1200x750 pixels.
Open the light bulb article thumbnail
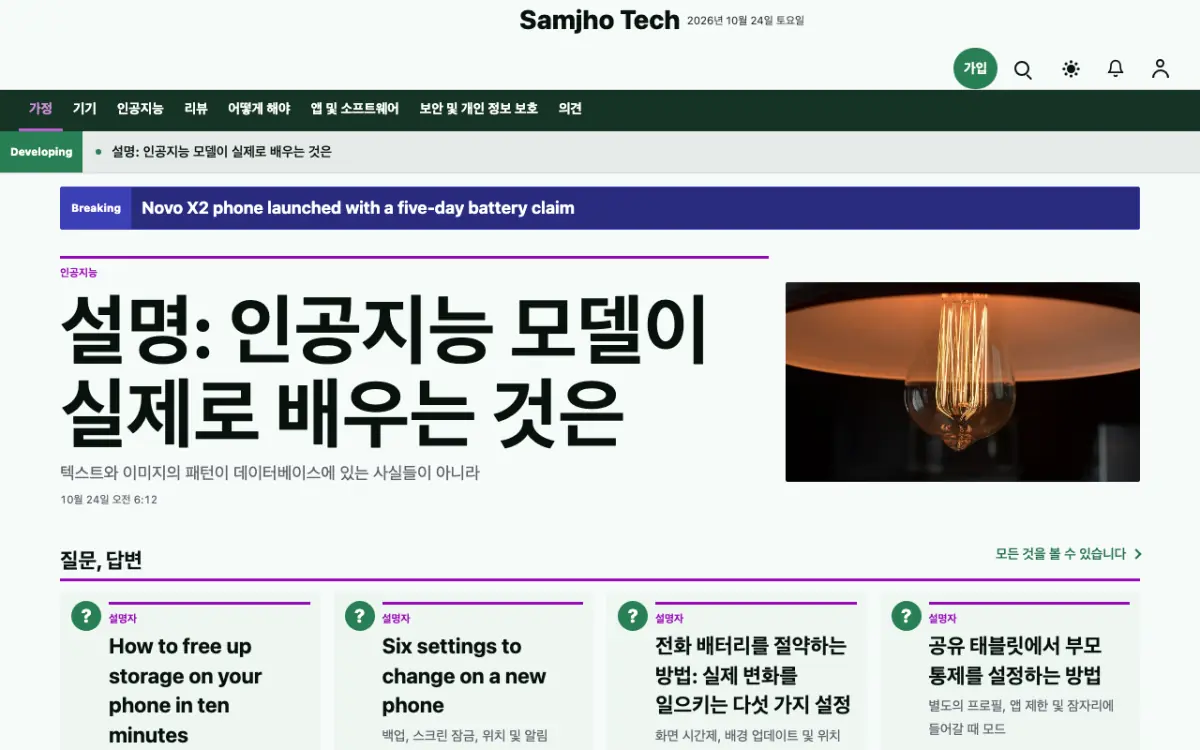[x=962, y=382]
